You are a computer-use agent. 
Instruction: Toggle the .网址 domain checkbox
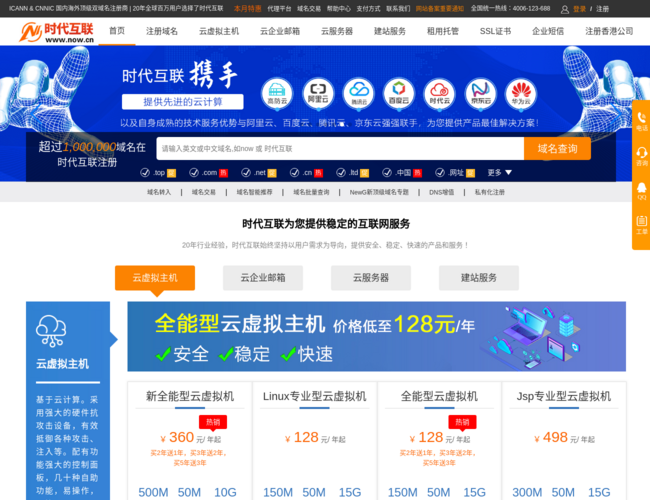(440, 172)
